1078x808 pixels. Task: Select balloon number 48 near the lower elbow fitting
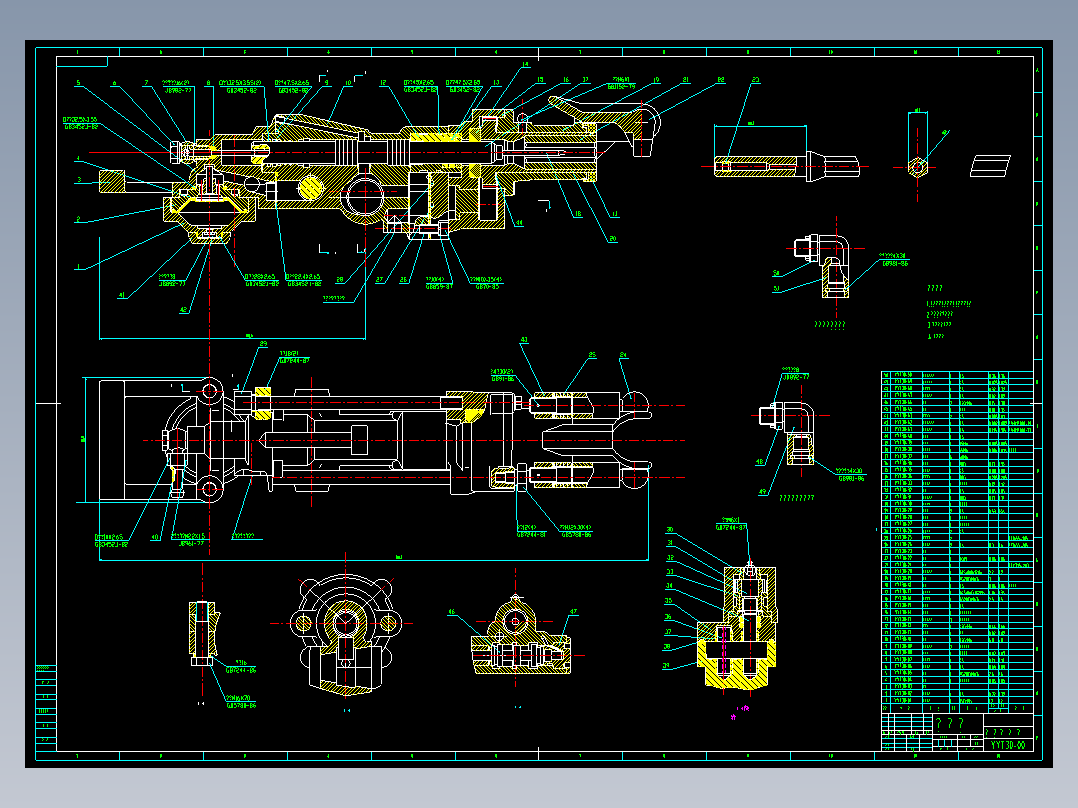point(760,462)
